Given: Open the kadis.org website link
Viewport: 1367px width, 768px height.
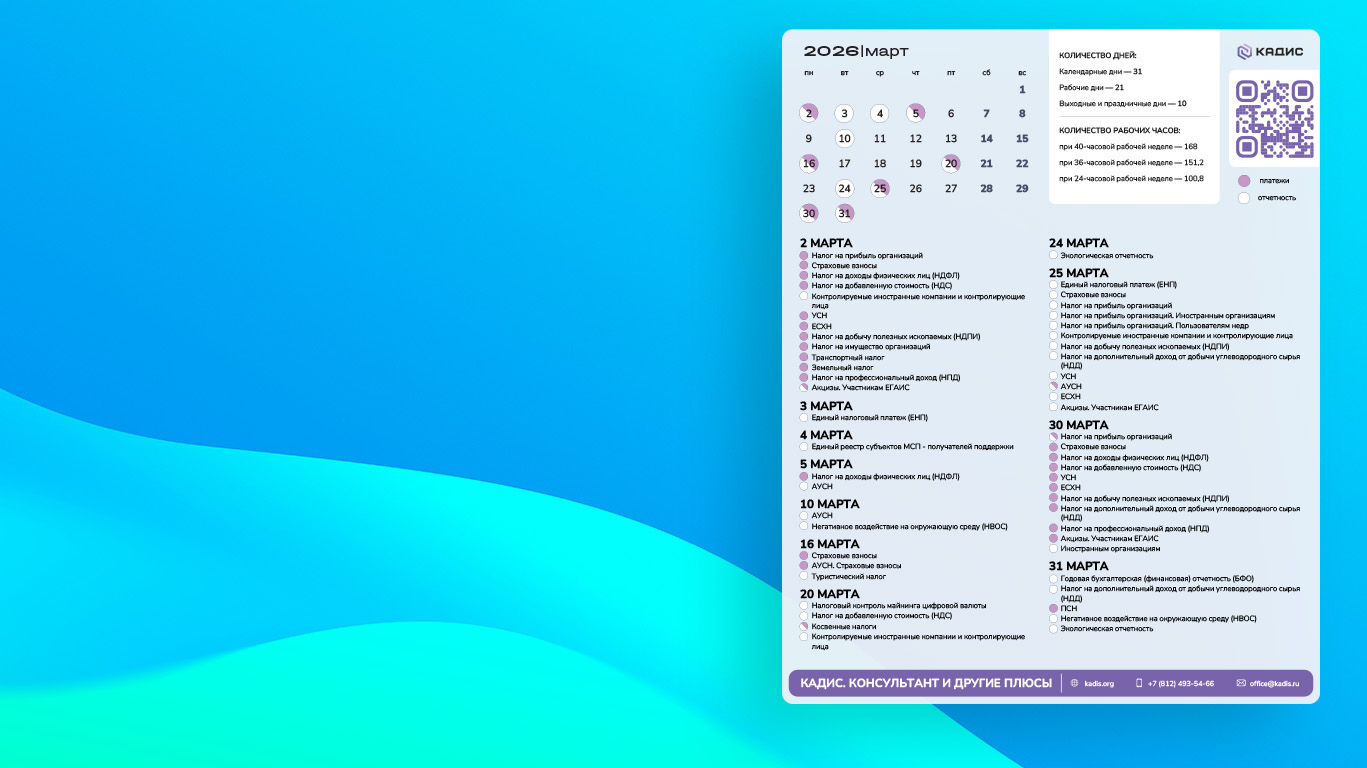Looking at the screenshot, I should click(x=1099, y=684).
